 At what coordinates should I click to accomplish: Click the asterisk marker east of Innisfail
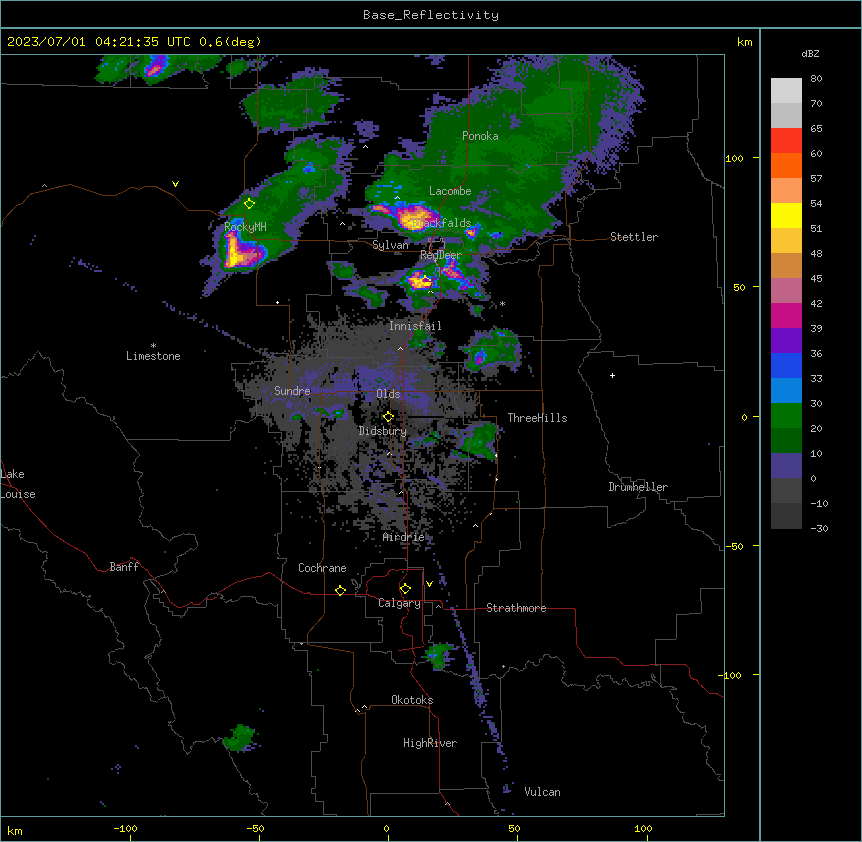(502, 303)
